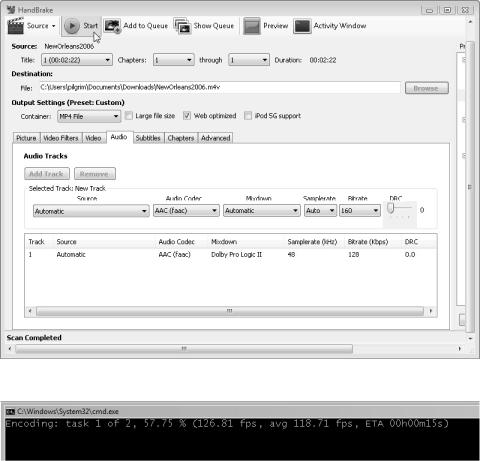Switch to the Video tab
Screen dimensions: 480x461
[x=94, y=138]
